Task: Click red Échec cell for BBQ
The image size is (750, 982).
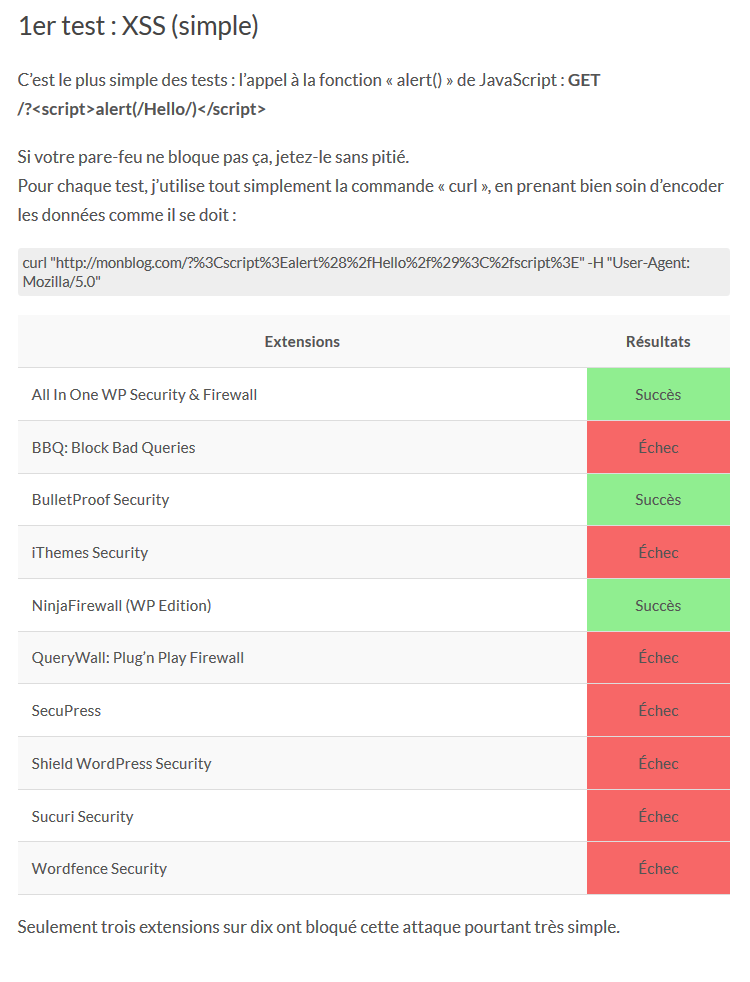Action: (658, 447)
